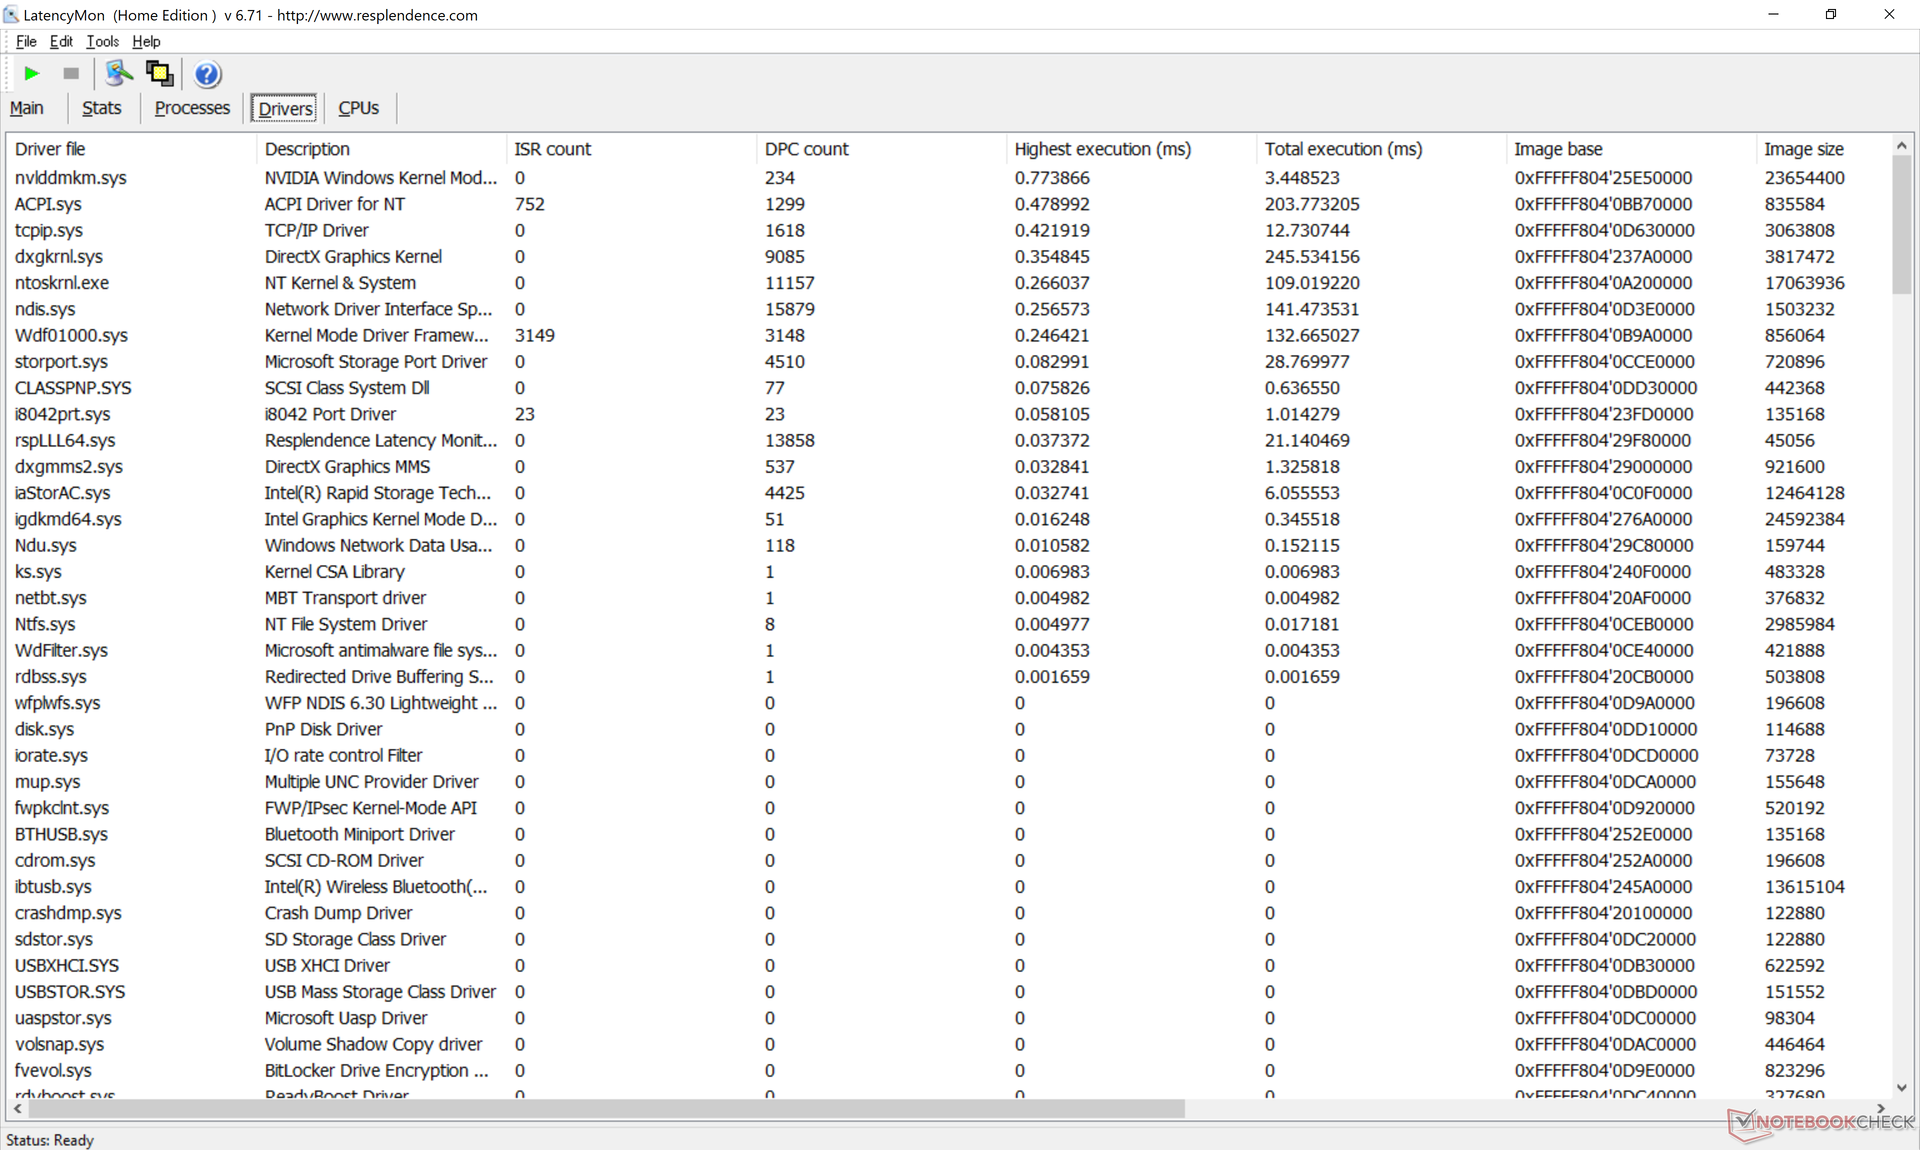Viewport: 1920px width, 1150px height.
Task: Click the yellow overlapping windows toolbar icon
Action: coord(159,73)
